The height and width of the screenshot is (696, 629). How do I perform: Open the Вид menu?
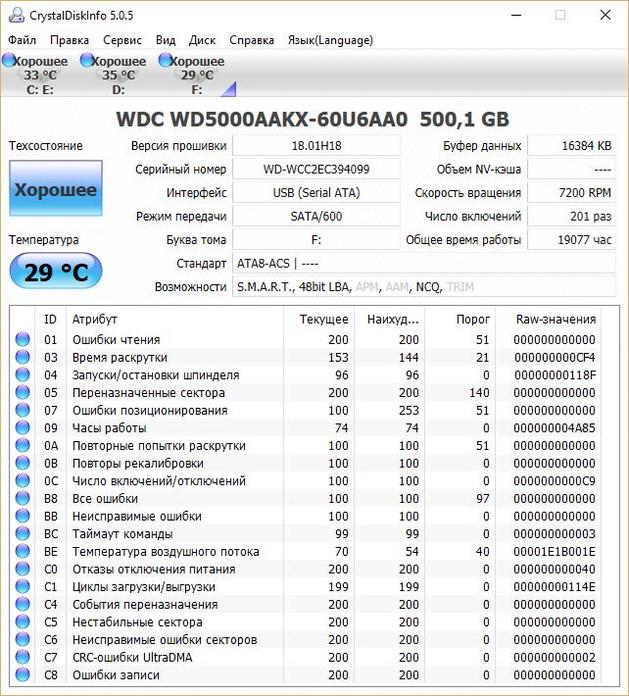166,40
